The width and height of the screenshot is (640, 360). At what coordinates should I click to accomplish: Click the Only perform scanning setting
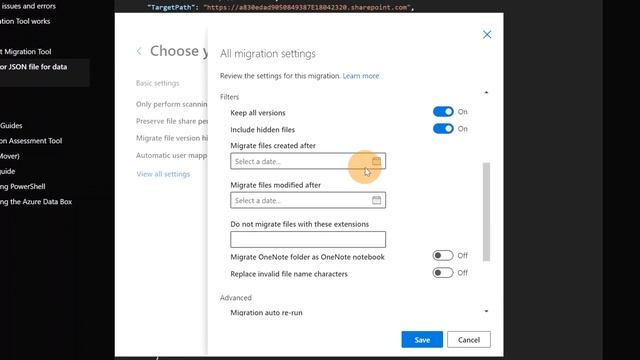point(171,104)
